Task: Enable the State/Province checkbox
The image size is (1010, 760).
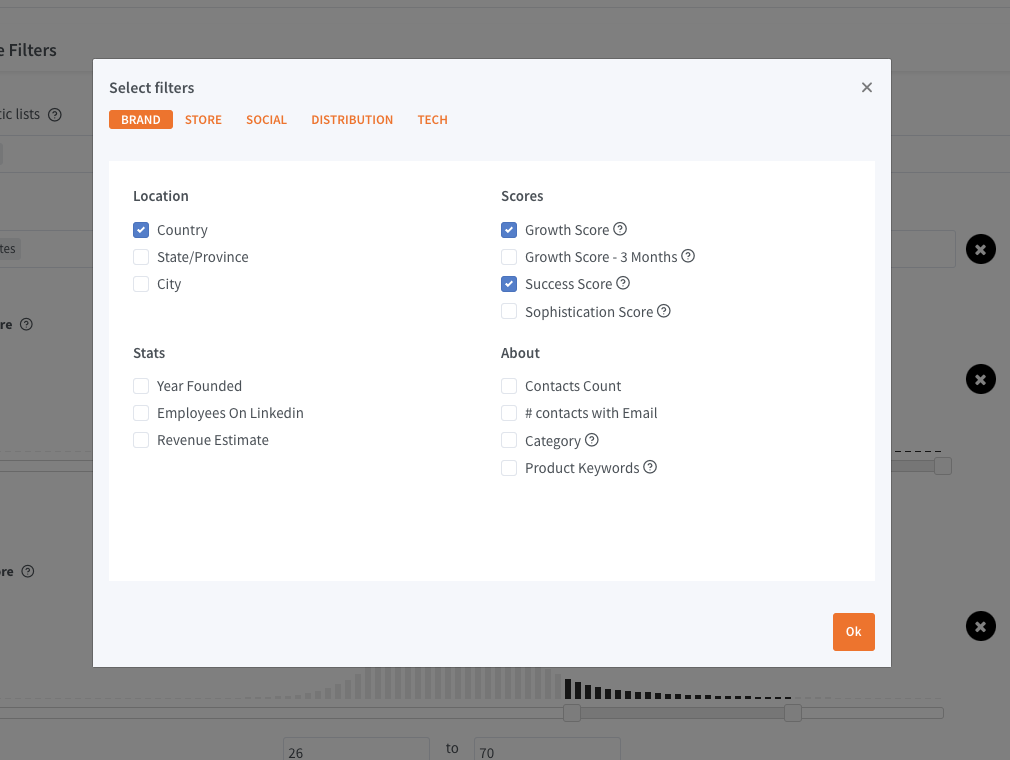Action: click(141, 257)
